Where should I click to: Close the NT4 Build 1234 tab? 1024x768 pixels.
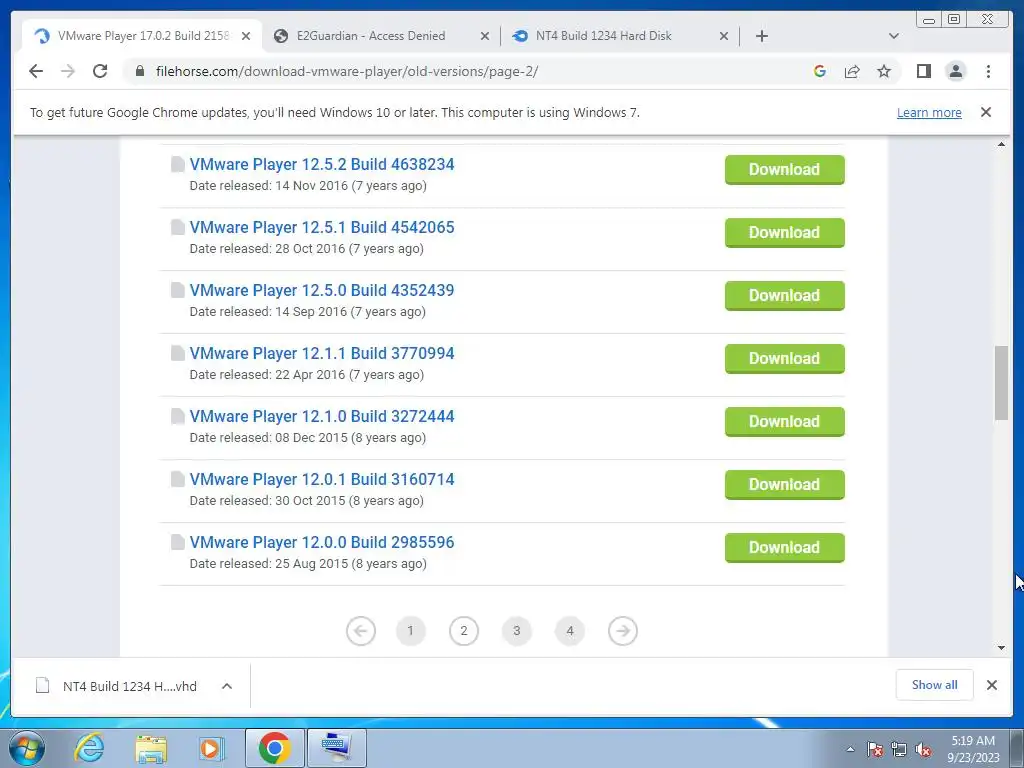click(x=724, y=36)
